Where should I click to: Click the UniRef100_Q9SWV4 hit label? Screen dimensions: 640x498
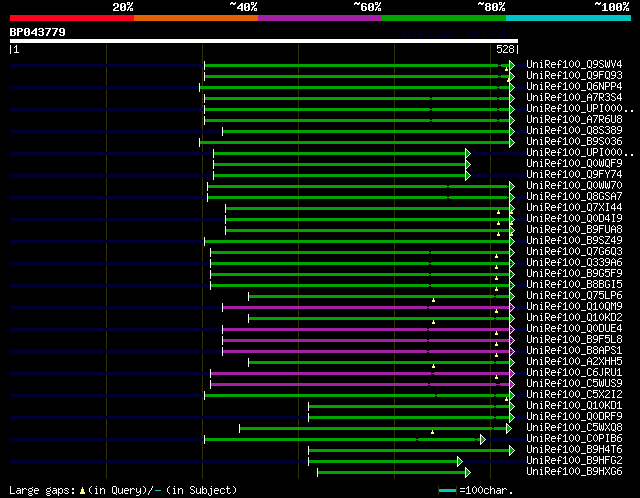click(574, 64)
